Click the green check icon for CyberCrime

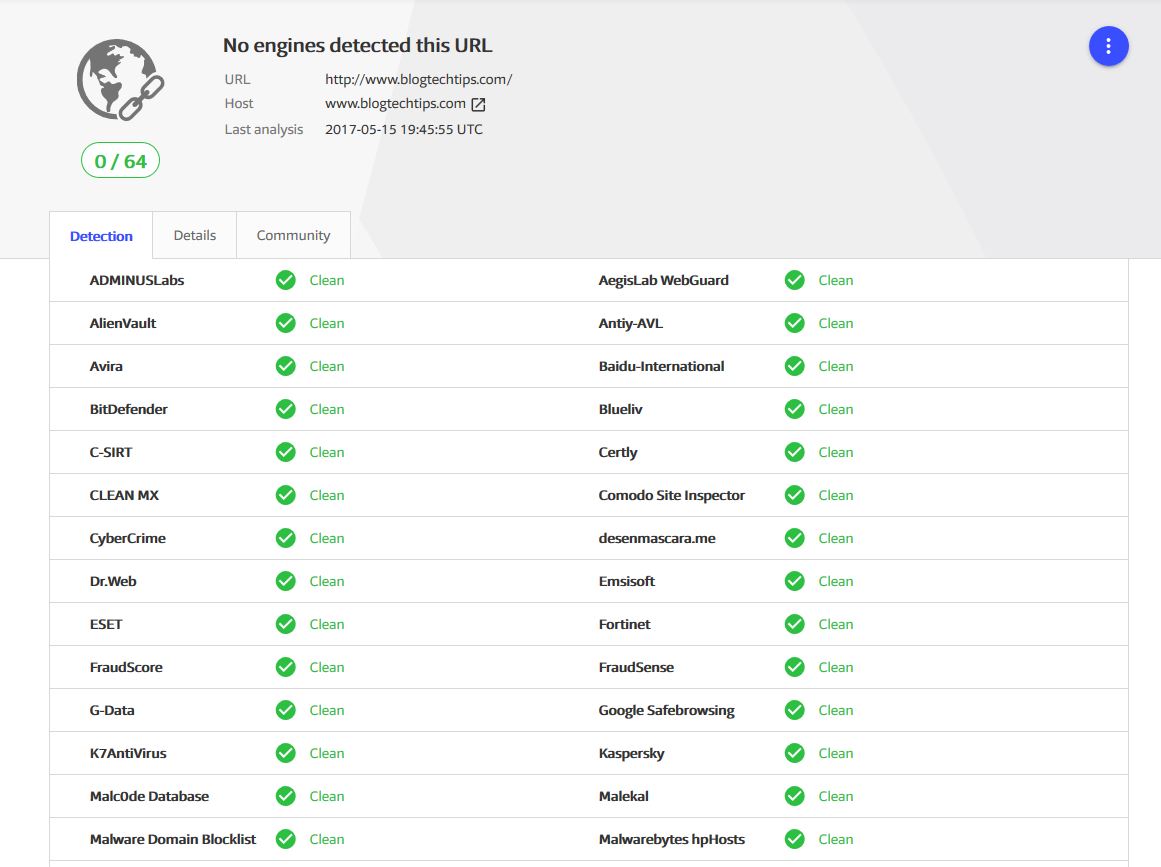coord(286,538)
